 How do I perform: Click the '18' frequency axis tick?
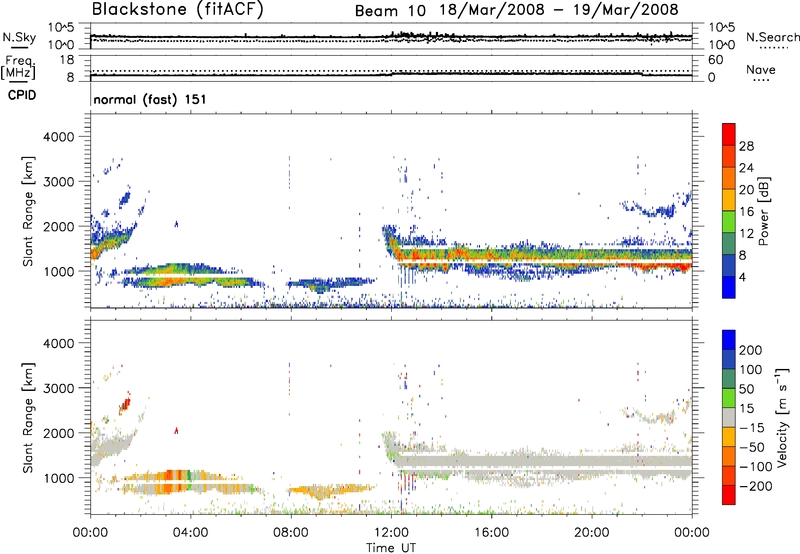click(x=67, y=60)
